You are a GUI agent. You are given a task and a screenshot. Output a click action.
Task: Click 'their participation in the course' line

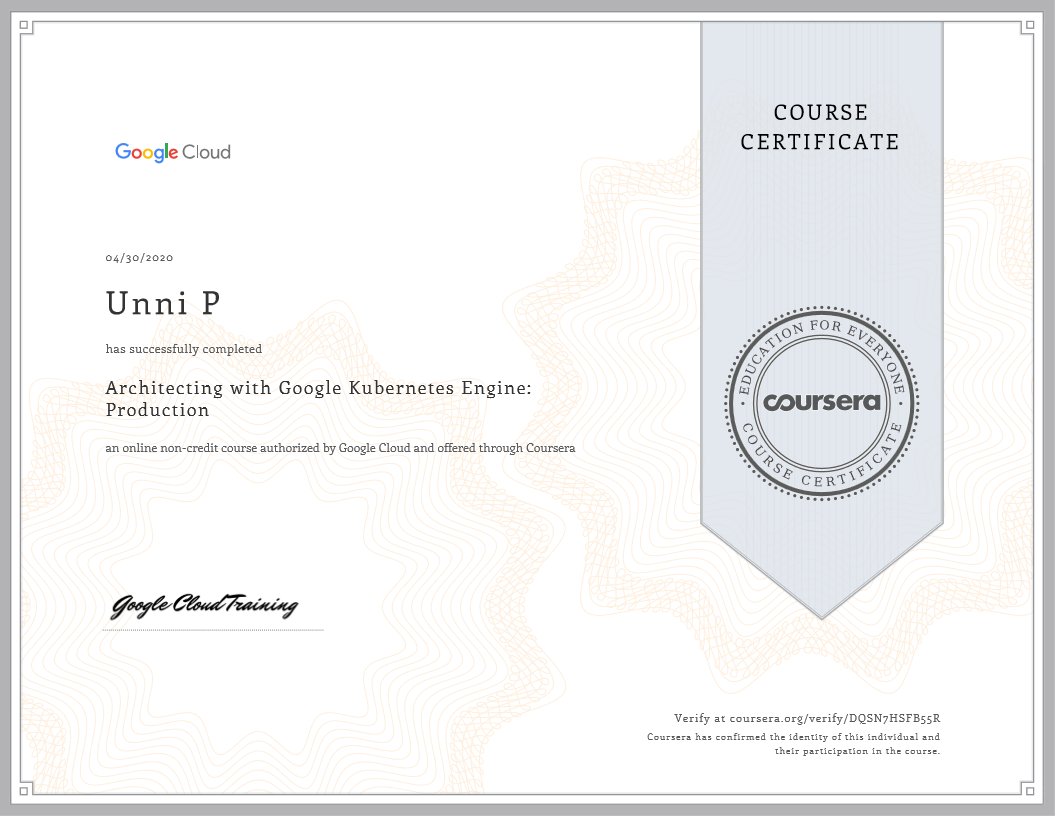click(857, 751)
